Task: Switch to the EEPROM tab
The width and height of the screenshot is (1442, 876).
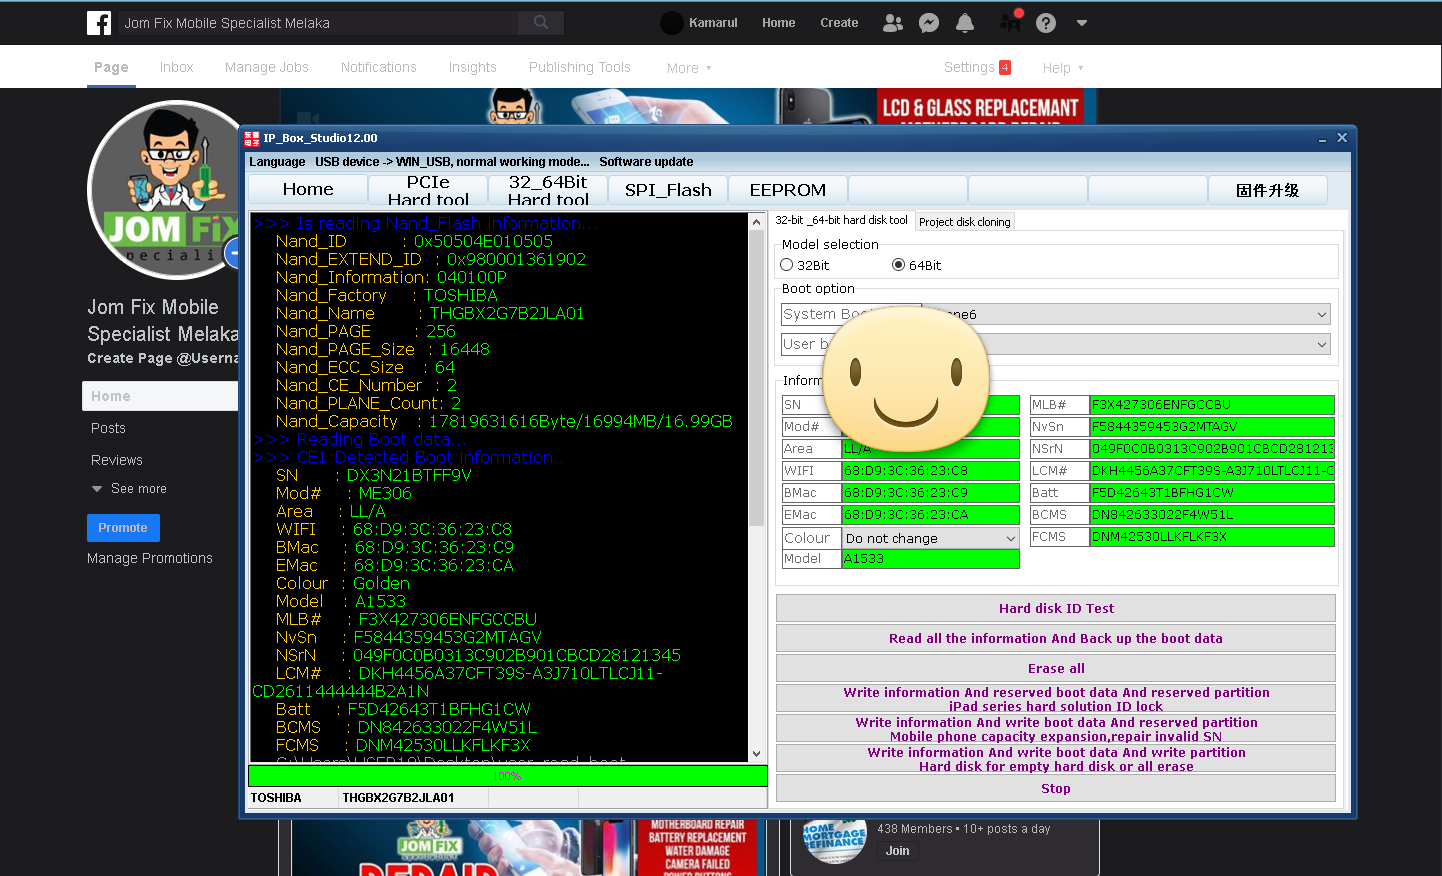Action: [788, 190]
